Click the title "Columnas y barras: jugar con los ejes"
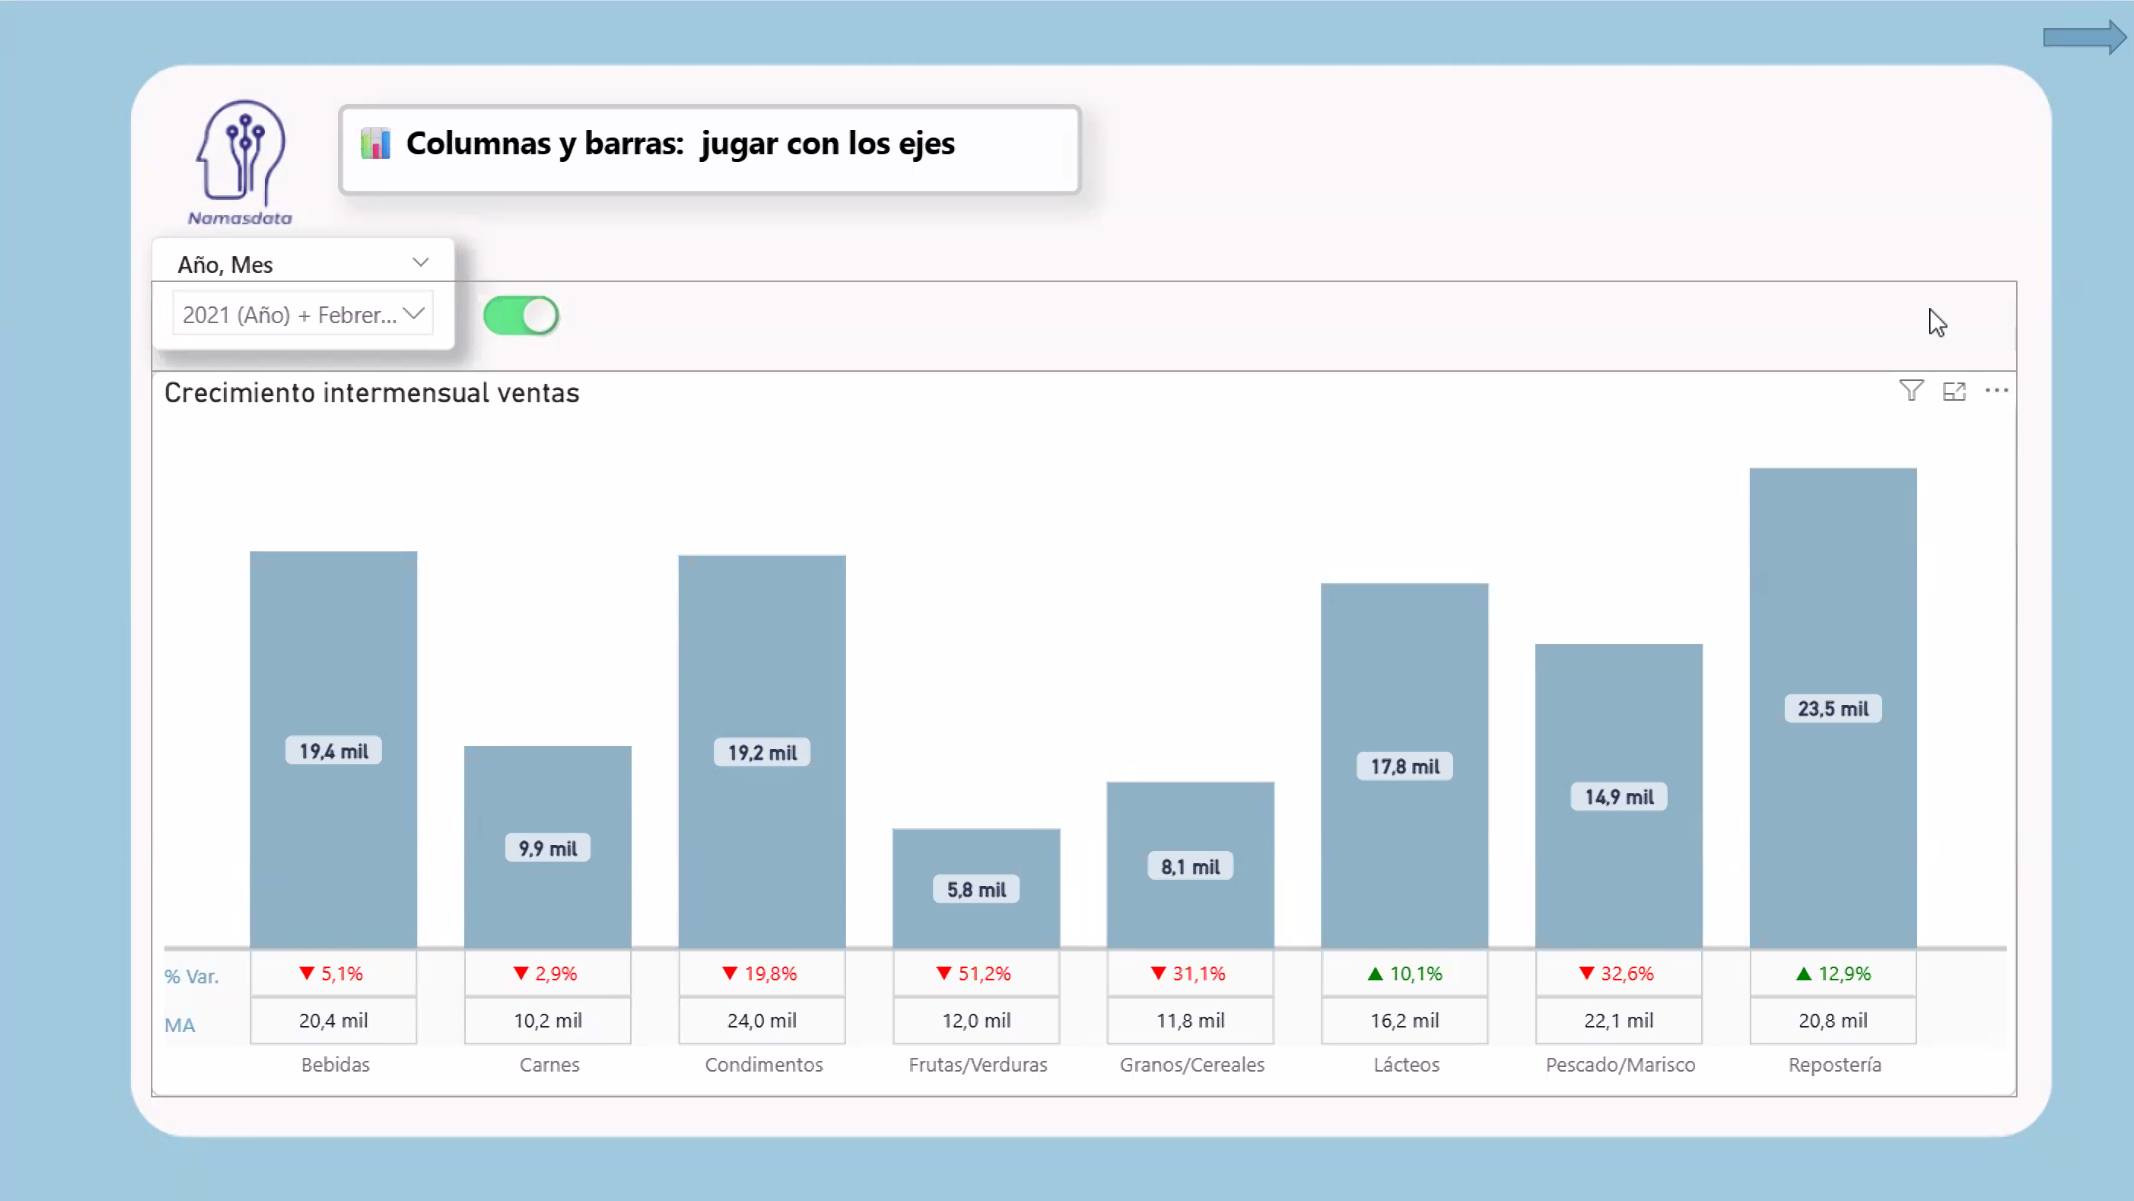Viewport: 2134px width, 1201px height. tap(680, 143)
